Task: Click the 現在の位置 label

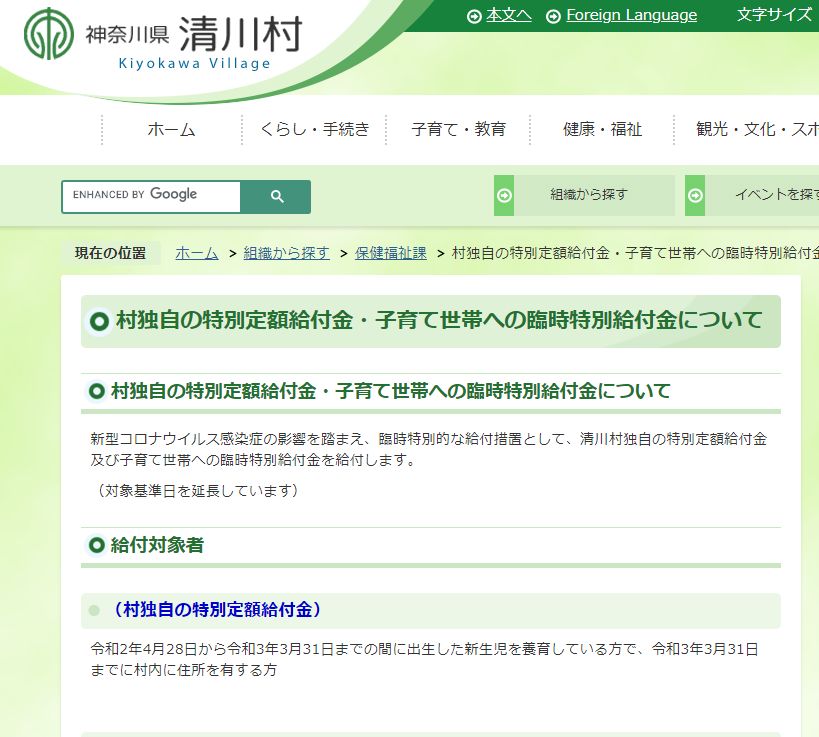Action: [110, 253]
